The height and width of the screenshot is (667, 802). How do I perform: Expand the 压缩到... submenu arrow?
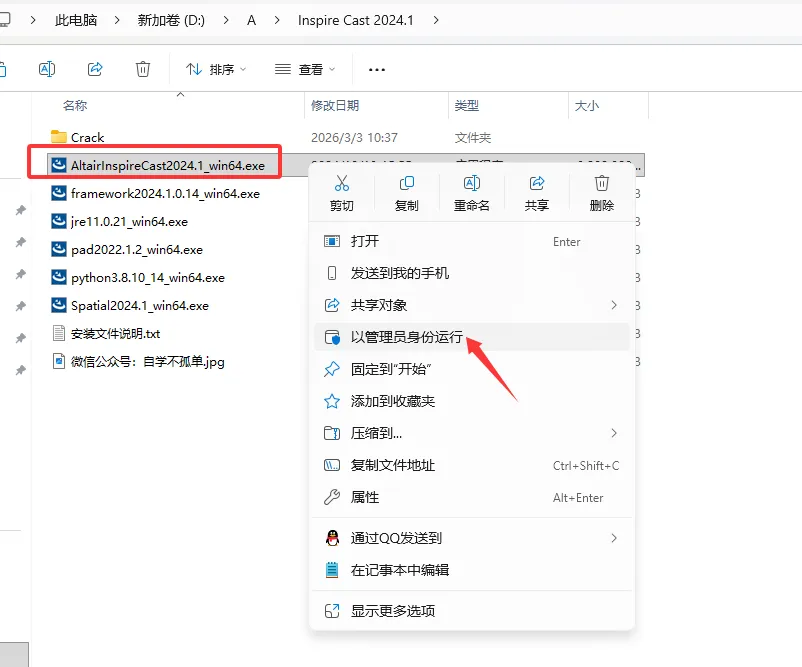pyautogui.click(x=614, y=433)
